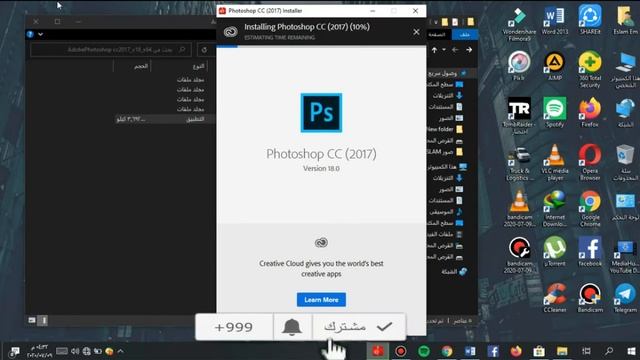This screenshot has width=640, height=360.
Task: Select VLC media player desktop icon
Action: click(x=555, y=162)
